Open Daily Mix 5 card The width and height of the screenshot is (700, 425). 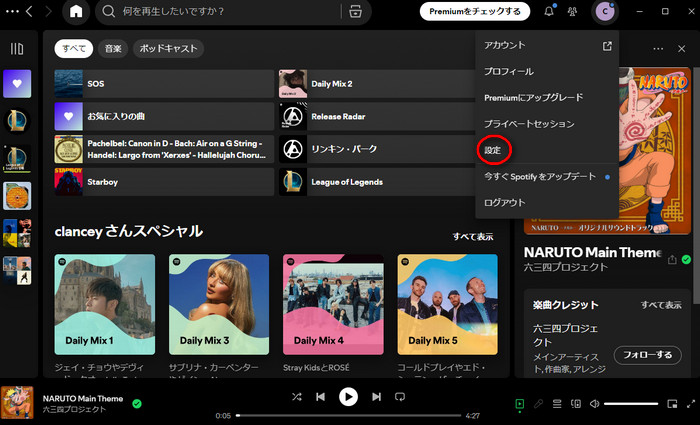click(448, 304)
